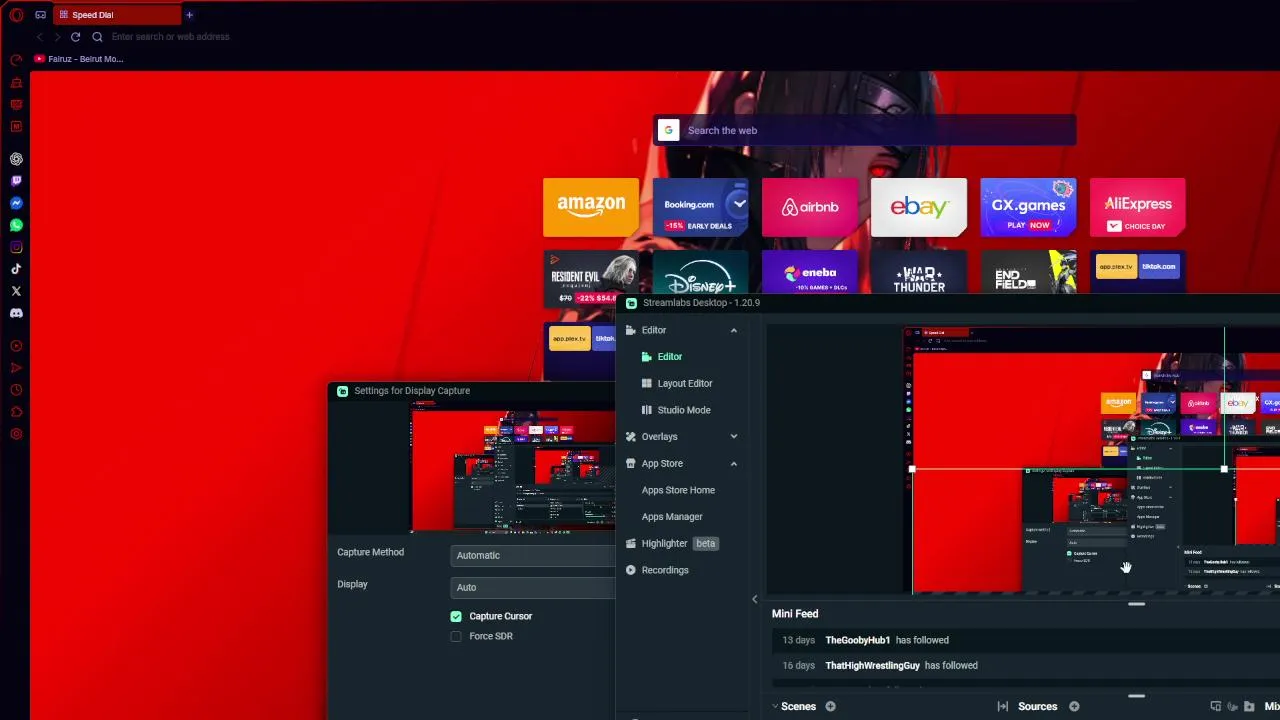Image resolution: width=1280 pixels, height=720 pixels.
Task: Open the Display Auto dropdown
Action: pyautogui.click(x=533, y=588)
